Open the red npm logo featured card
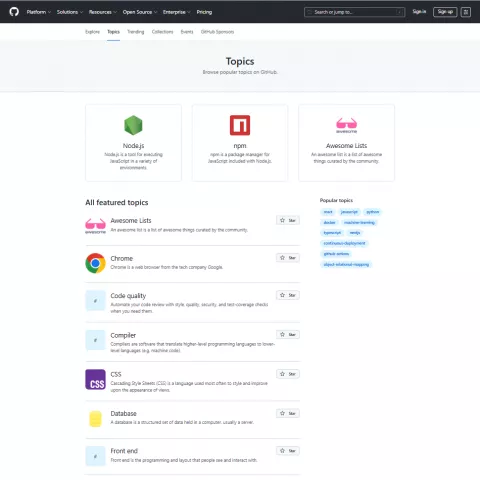The image size is (480, 480). coord(240,143)
